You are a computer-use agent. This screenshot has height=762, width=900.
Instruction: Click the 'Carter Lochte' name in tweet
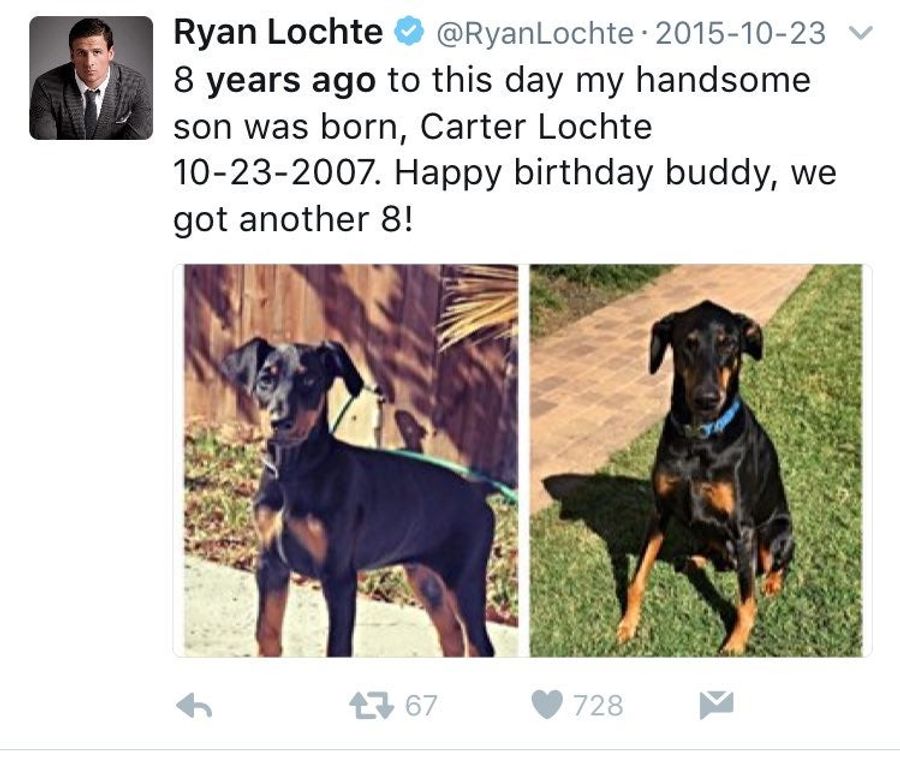(536, 126)
